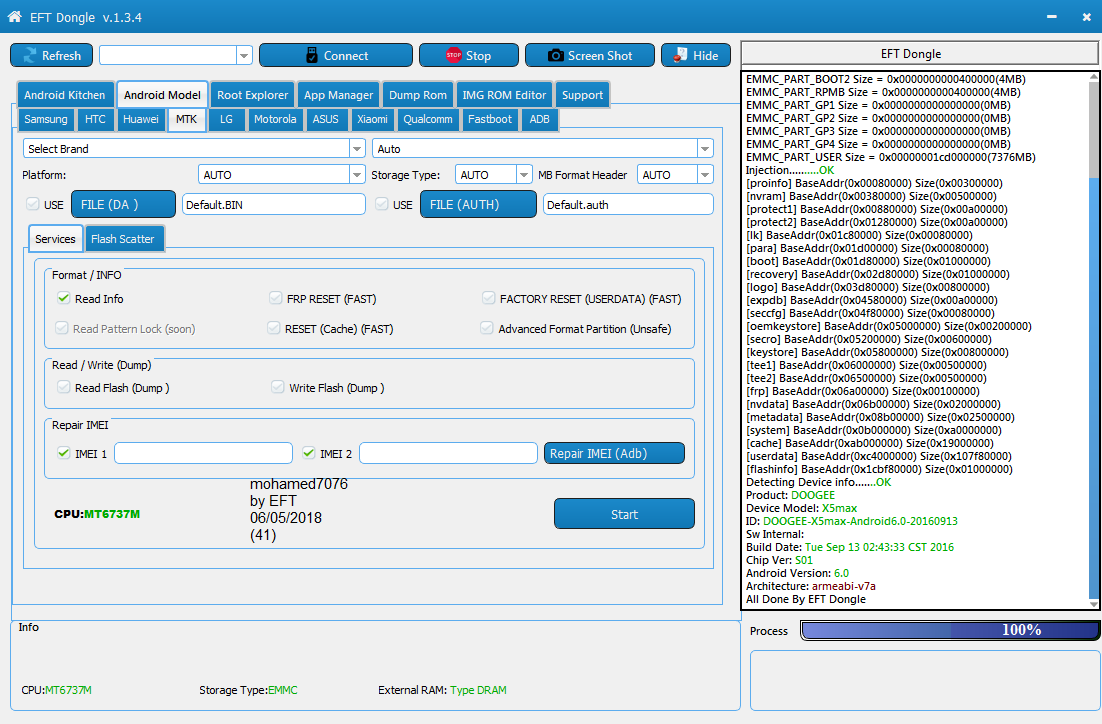Screen dimensions: 1102x724
Task: Click the Default.auth file field
Action: pyautogui.click(x=628, y=205)
